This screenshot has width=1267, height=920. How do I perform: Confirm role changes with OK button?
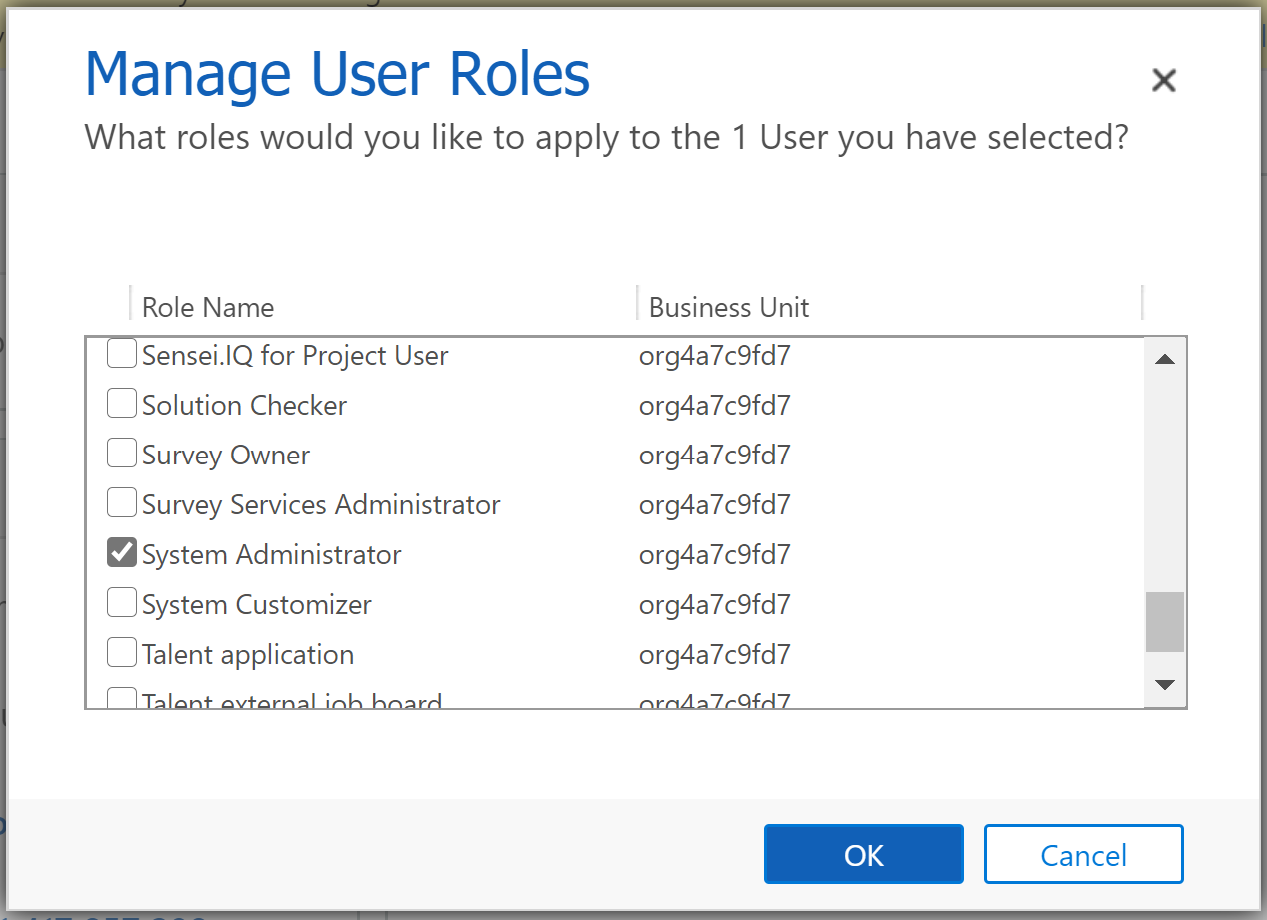click(x=863, y=855)
